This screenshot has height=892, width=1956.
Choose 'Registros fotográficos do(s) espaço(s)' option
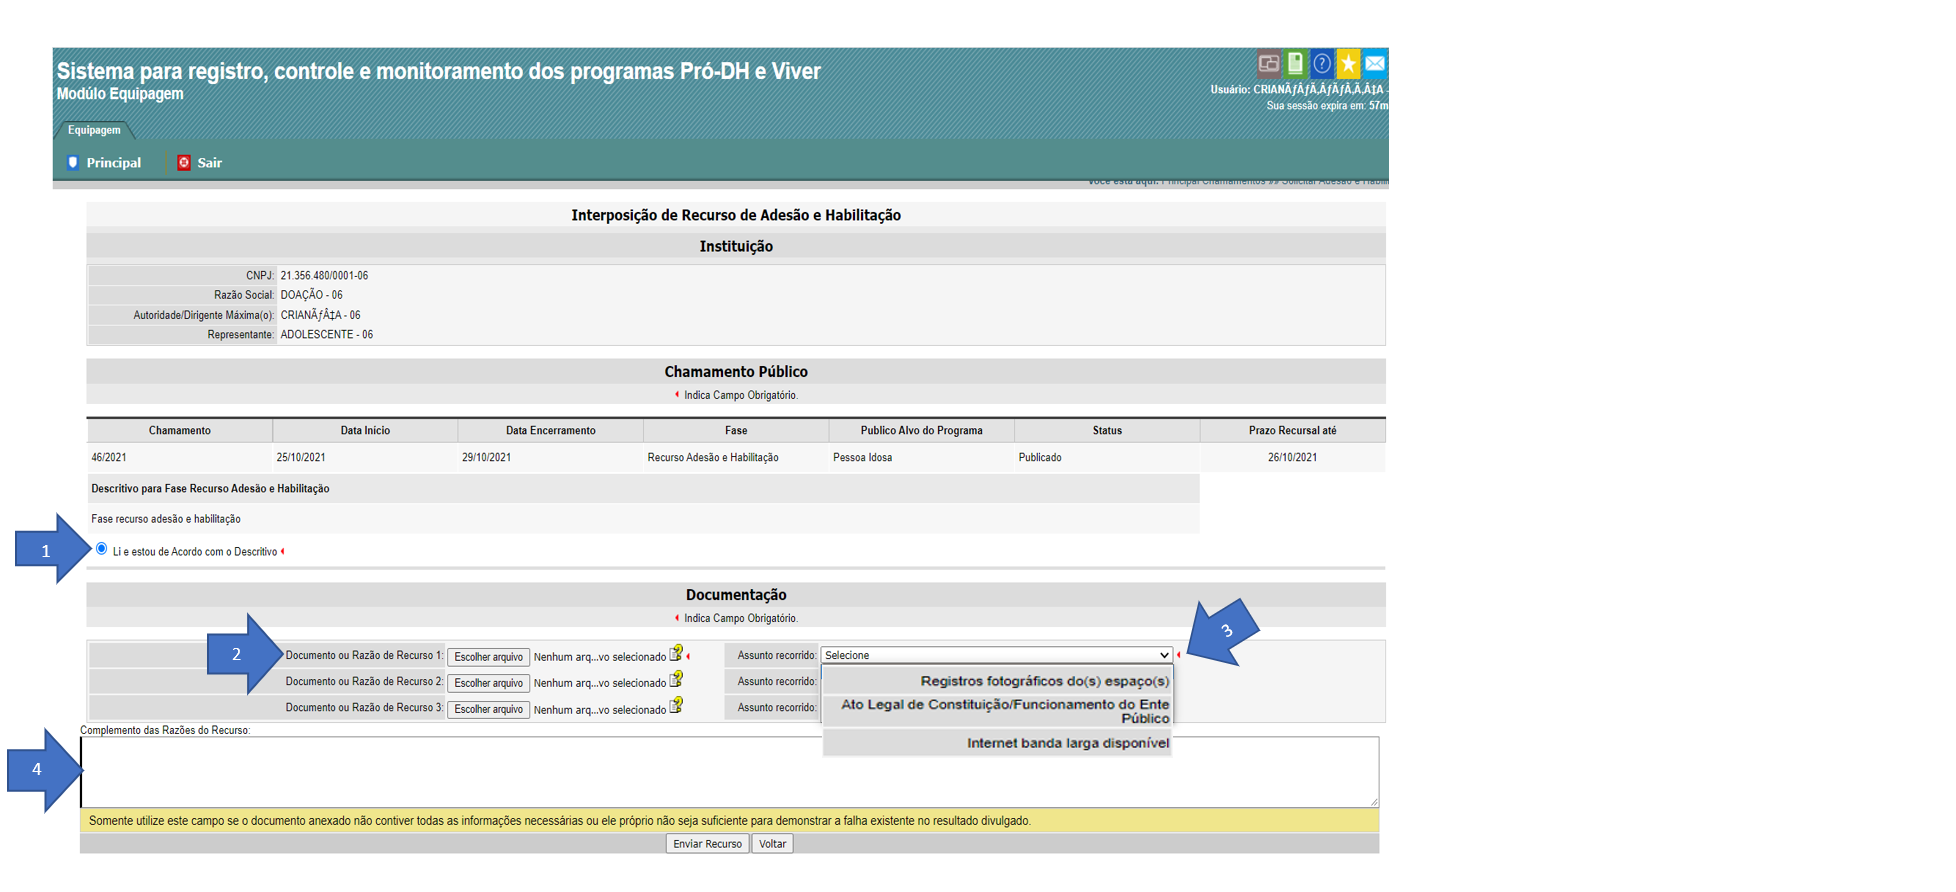tap(1044, 681)
